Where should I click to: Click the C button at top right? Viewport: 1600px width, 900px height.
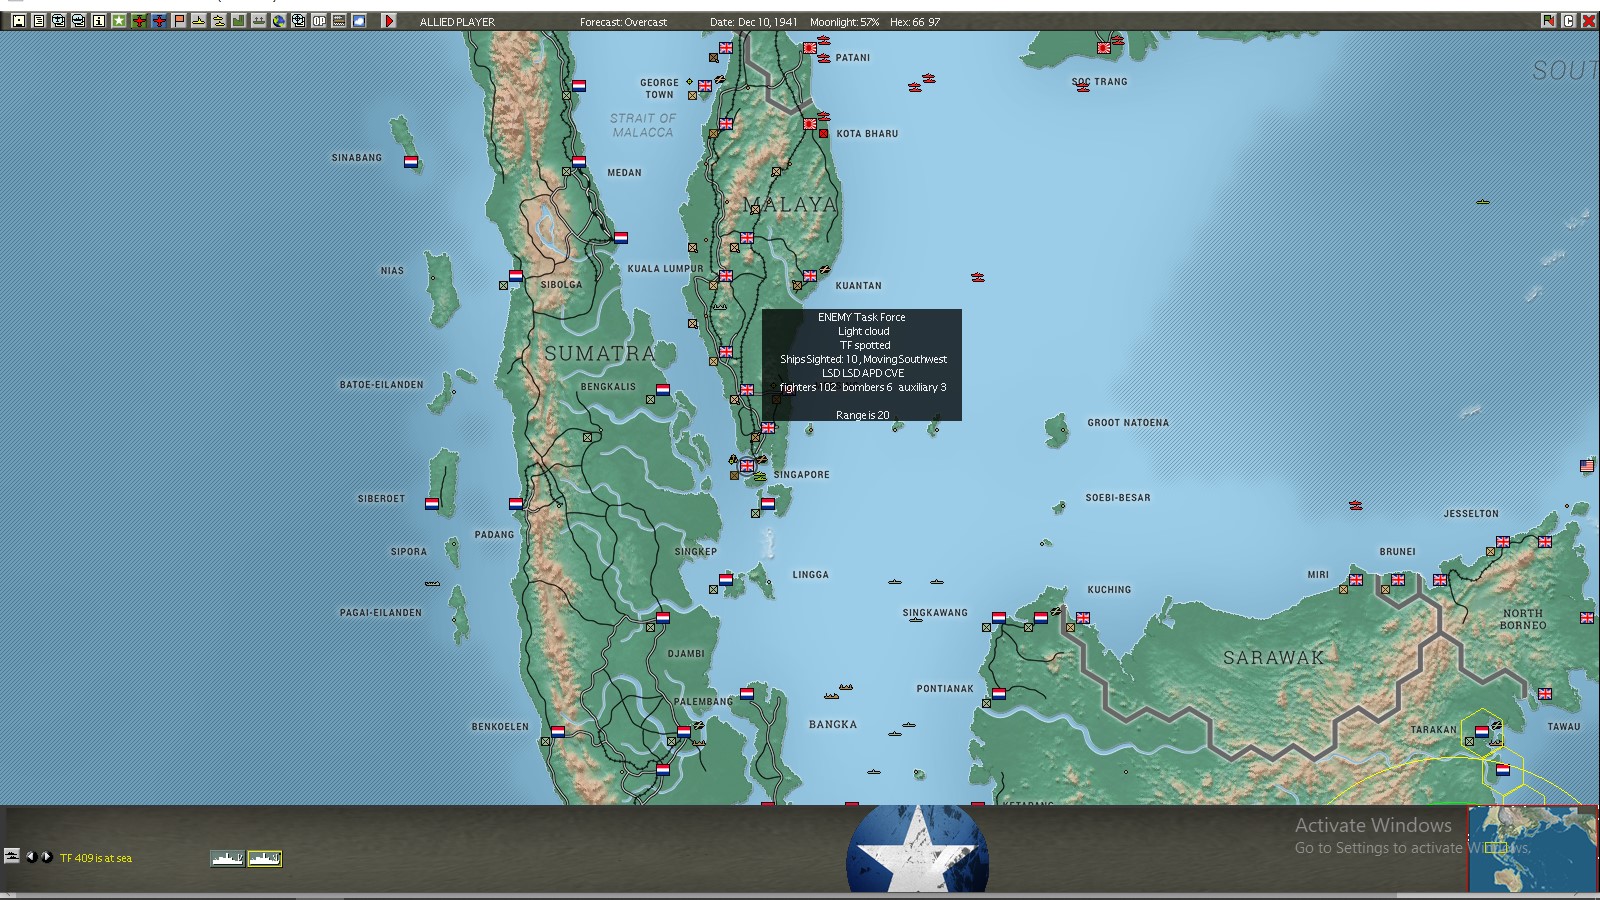1568,21
